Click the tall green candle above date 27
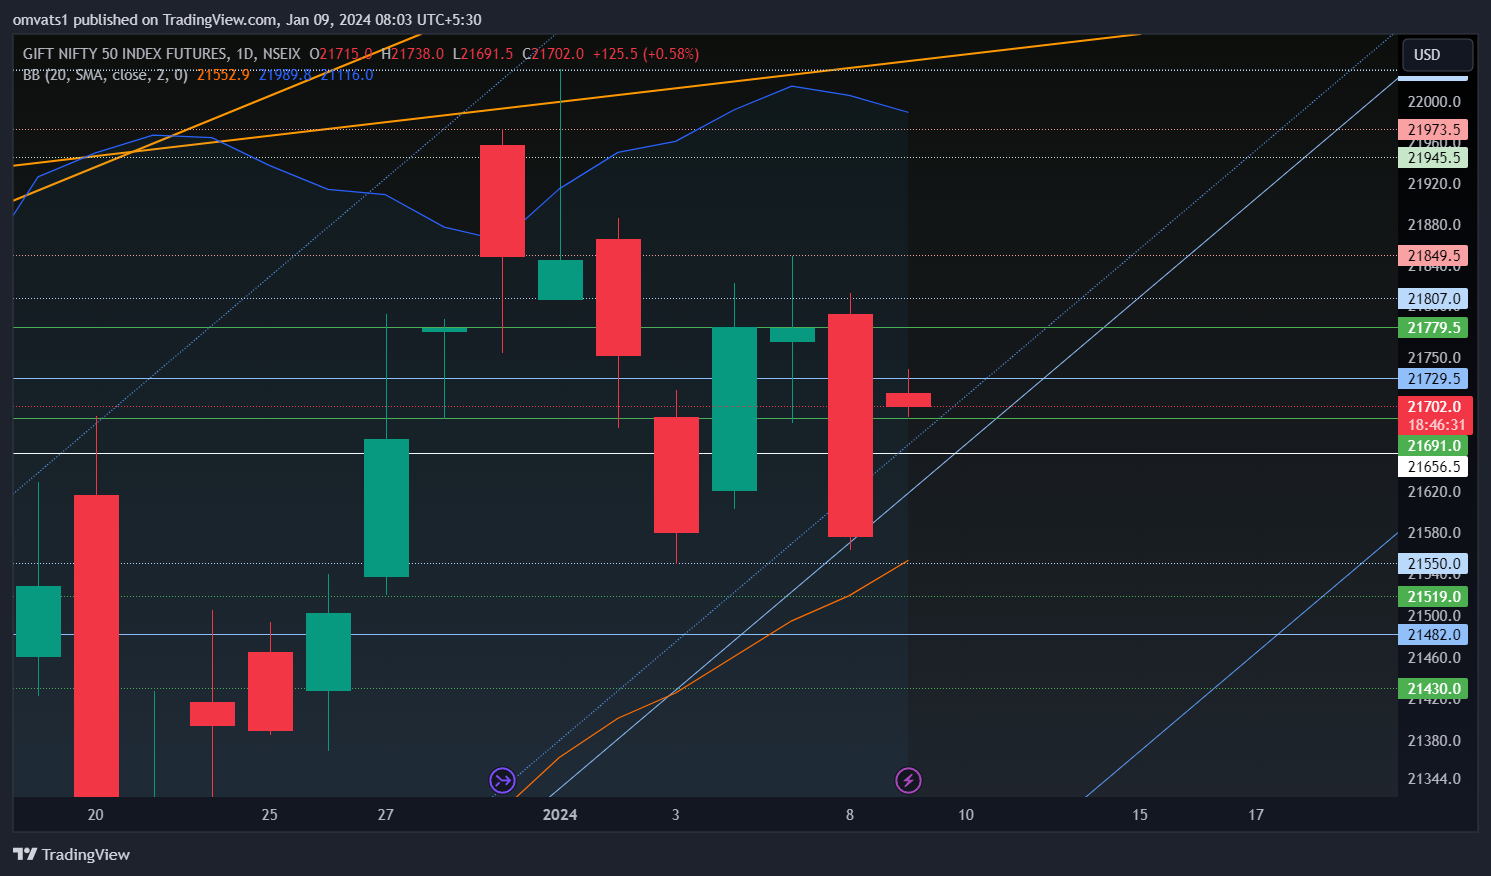Screen dimensions: 1491x876 (386, 508)
